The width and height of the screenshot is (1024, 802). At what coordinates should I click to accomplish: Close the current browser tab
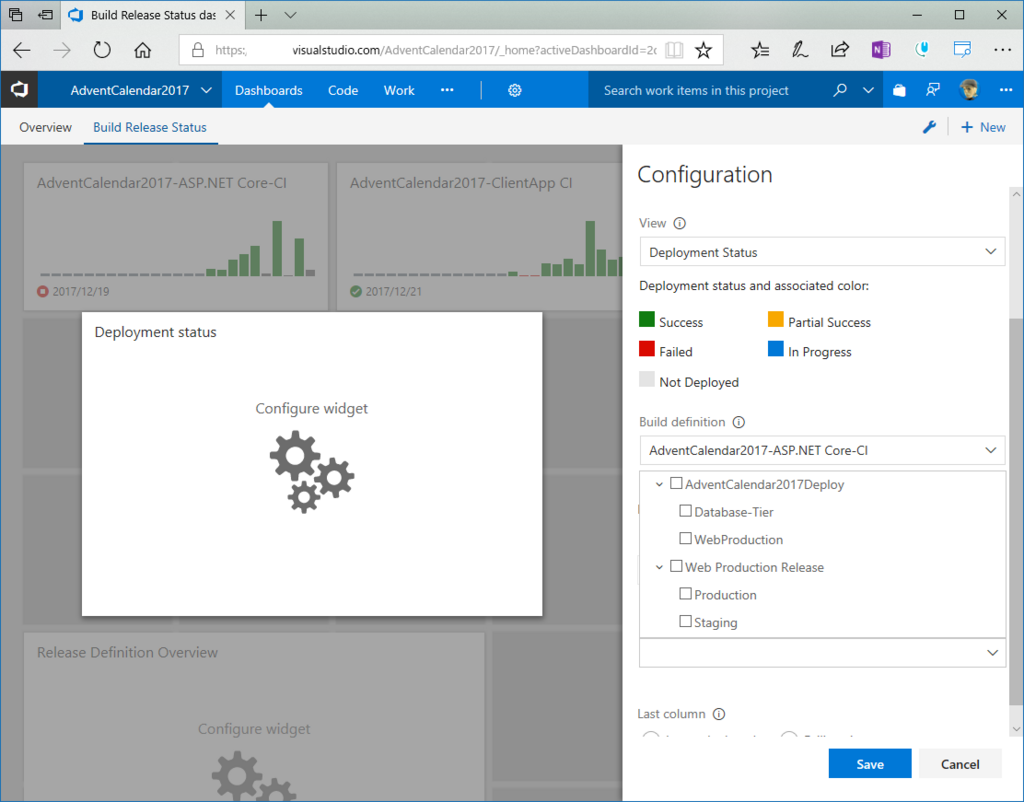(x=230, y=15)
